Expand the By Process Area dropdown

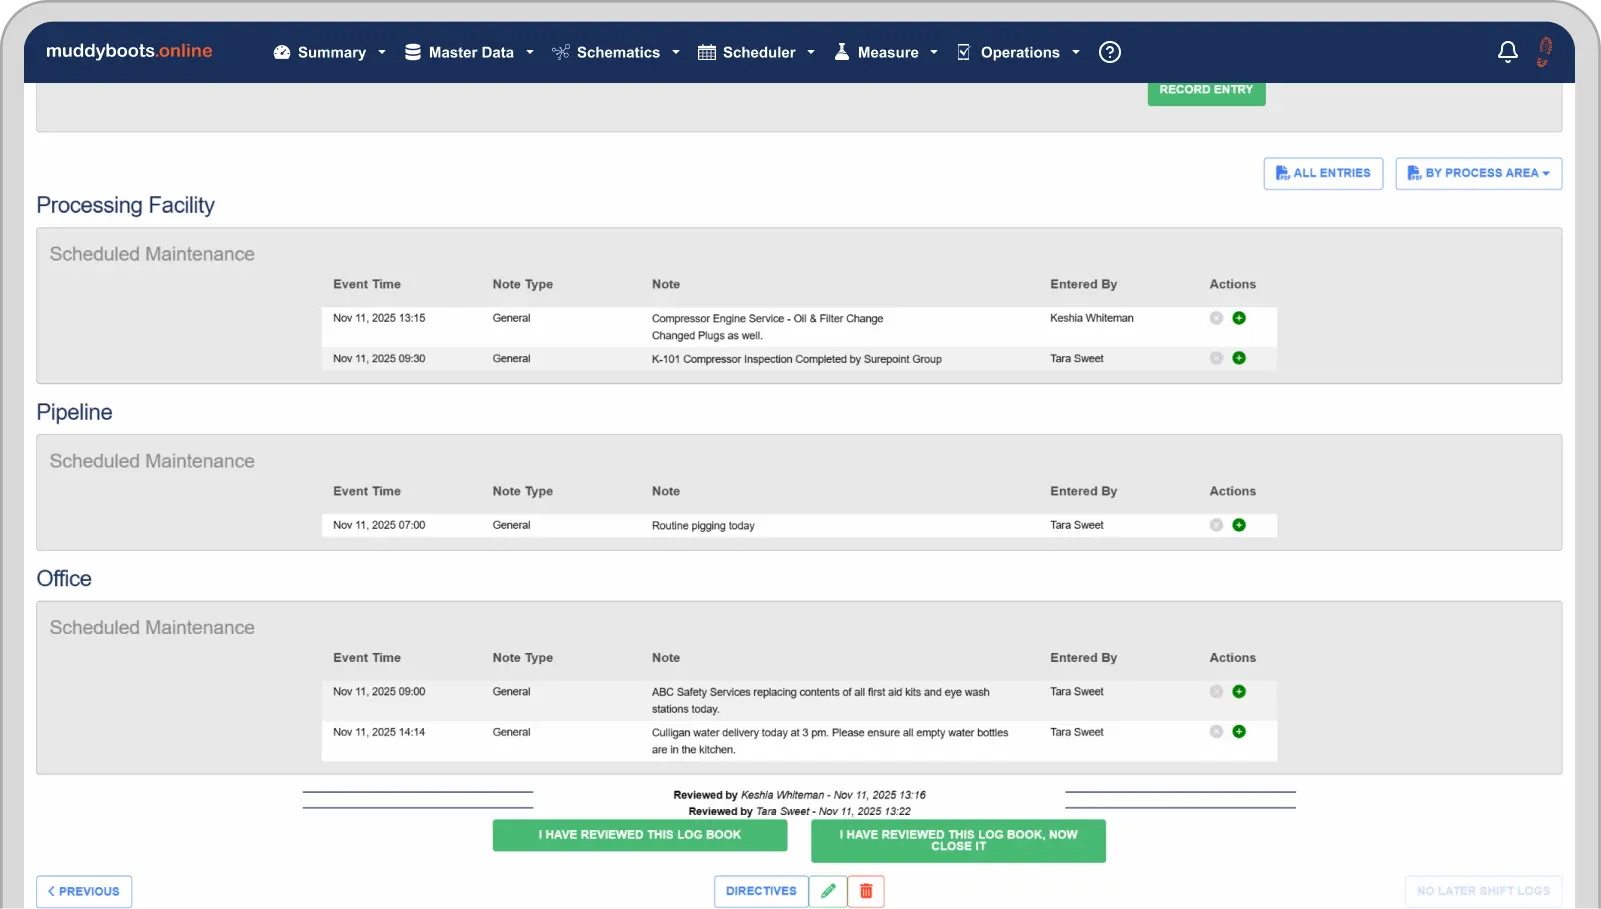tap(1478, 173)
